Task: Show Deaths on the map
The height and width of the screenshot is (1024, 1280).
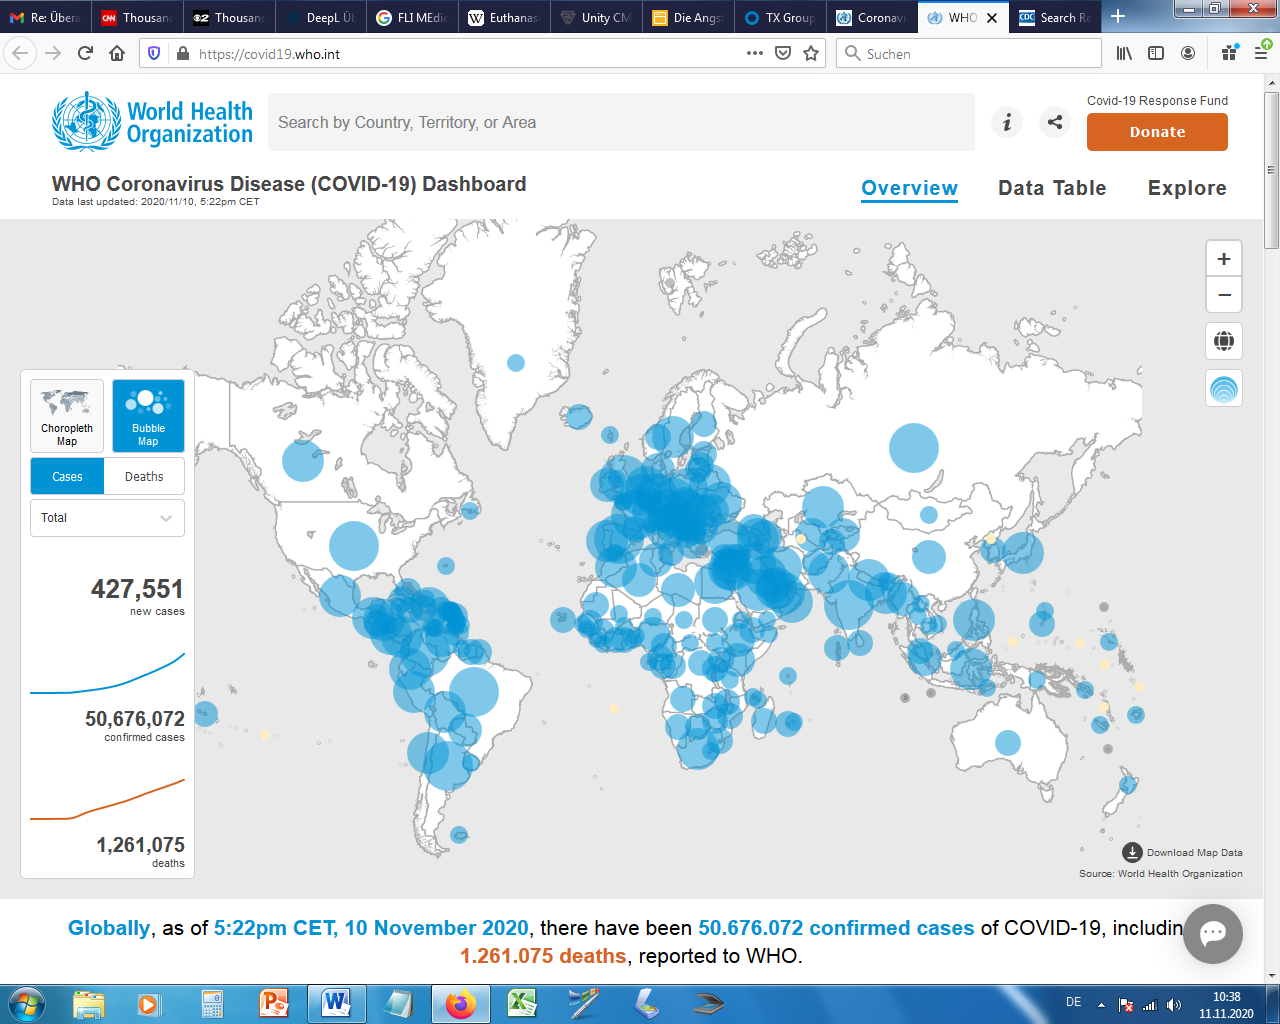Action: pyautogui.click(x=143, y=476)
